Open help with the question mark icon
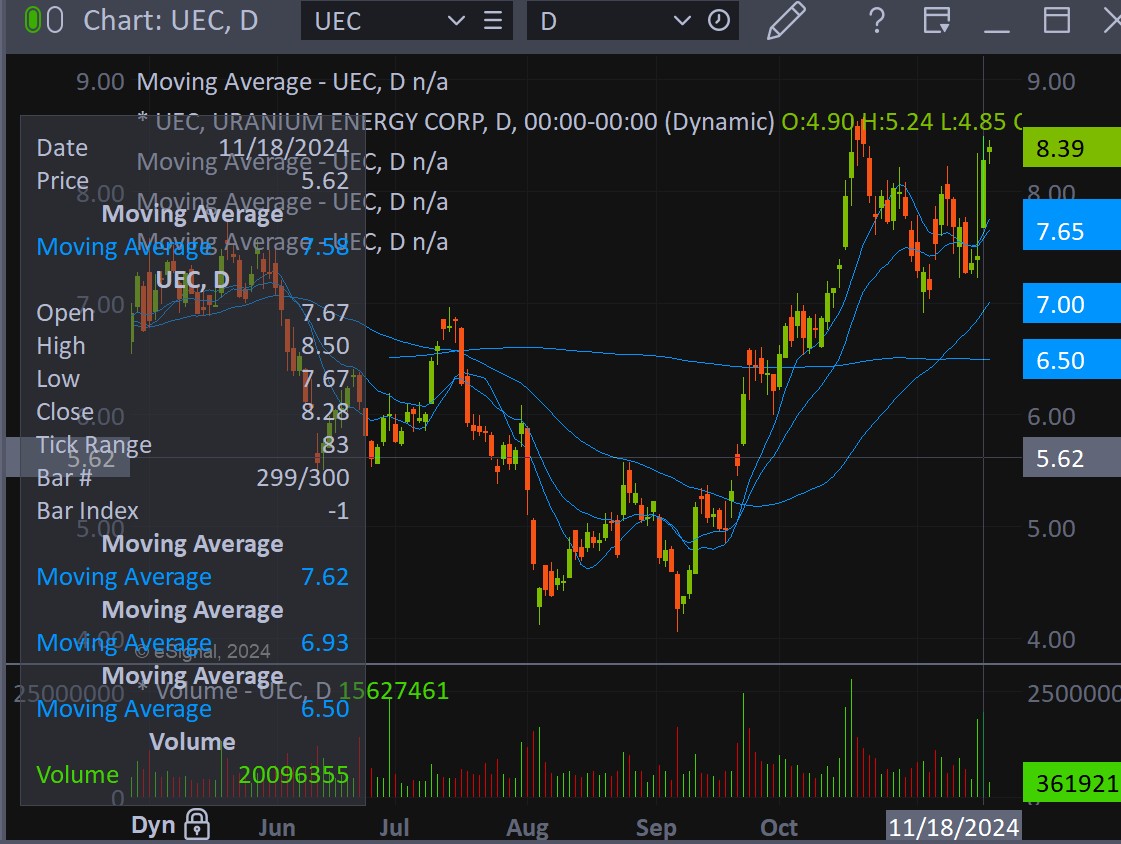Viewport: 1121px width, 844px height. 876,21
